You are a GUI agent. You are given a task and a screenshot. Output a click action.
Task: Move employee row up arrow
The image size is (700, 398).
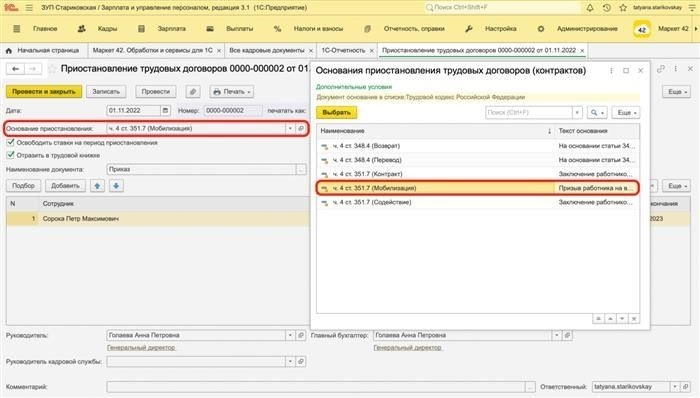click(x=97, y=186)
